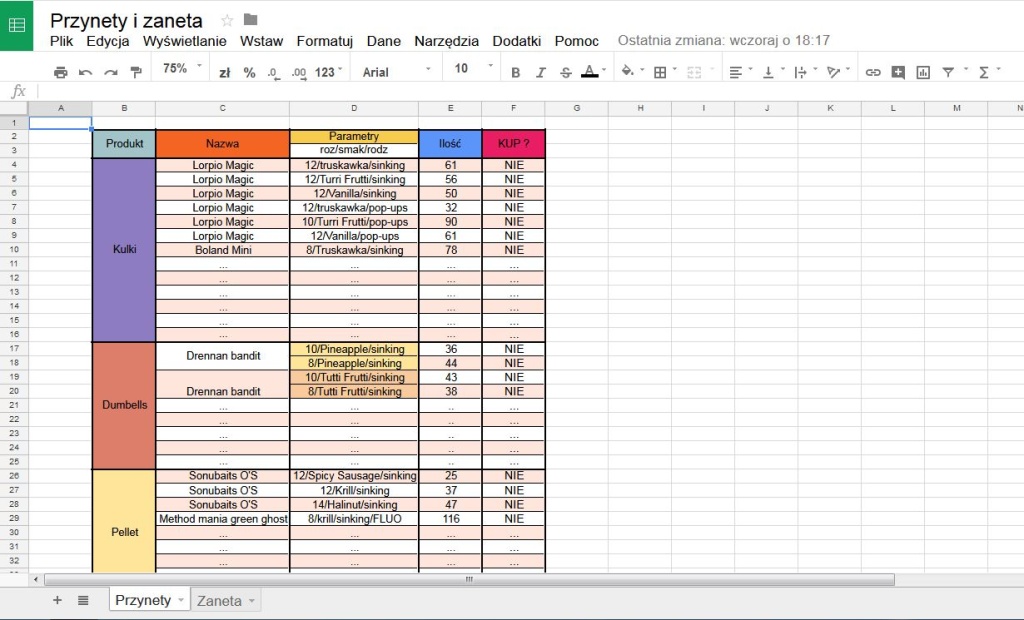
Task: Click the merge cells icon
Action: click(694, 73)
